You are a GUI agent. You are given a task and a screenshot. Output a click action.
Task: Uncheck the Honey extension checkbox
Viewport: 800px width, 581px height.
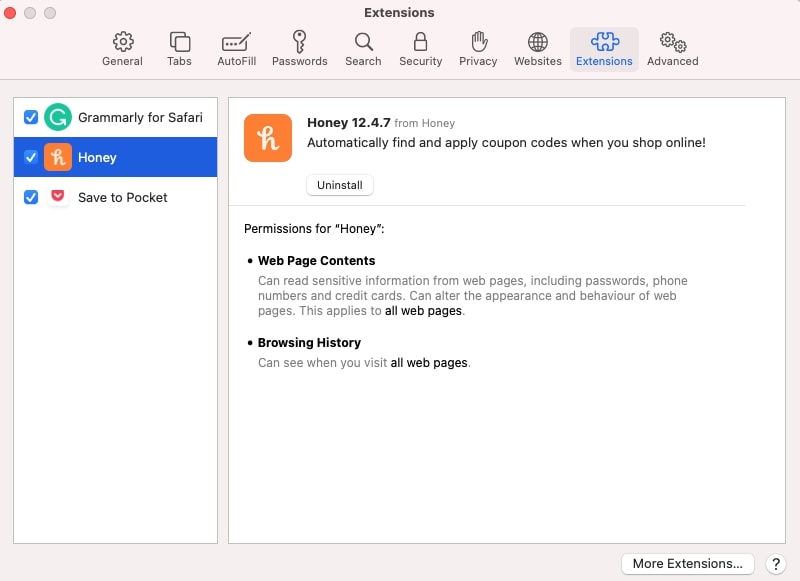(31, 157)
